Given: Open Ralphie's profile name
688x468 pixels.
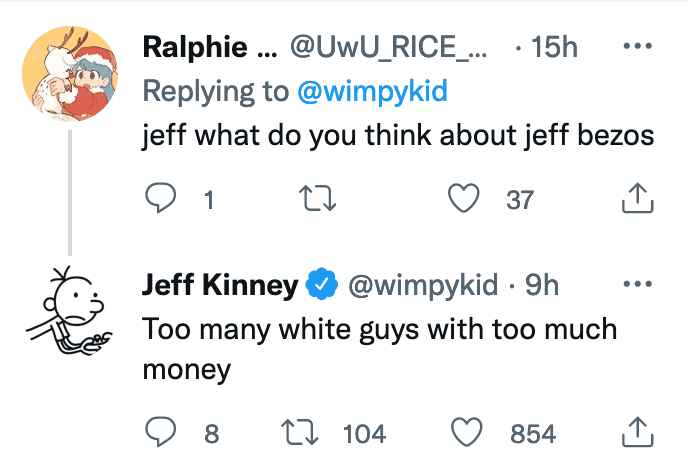Looking at the screenshot, I should (209, 47).
